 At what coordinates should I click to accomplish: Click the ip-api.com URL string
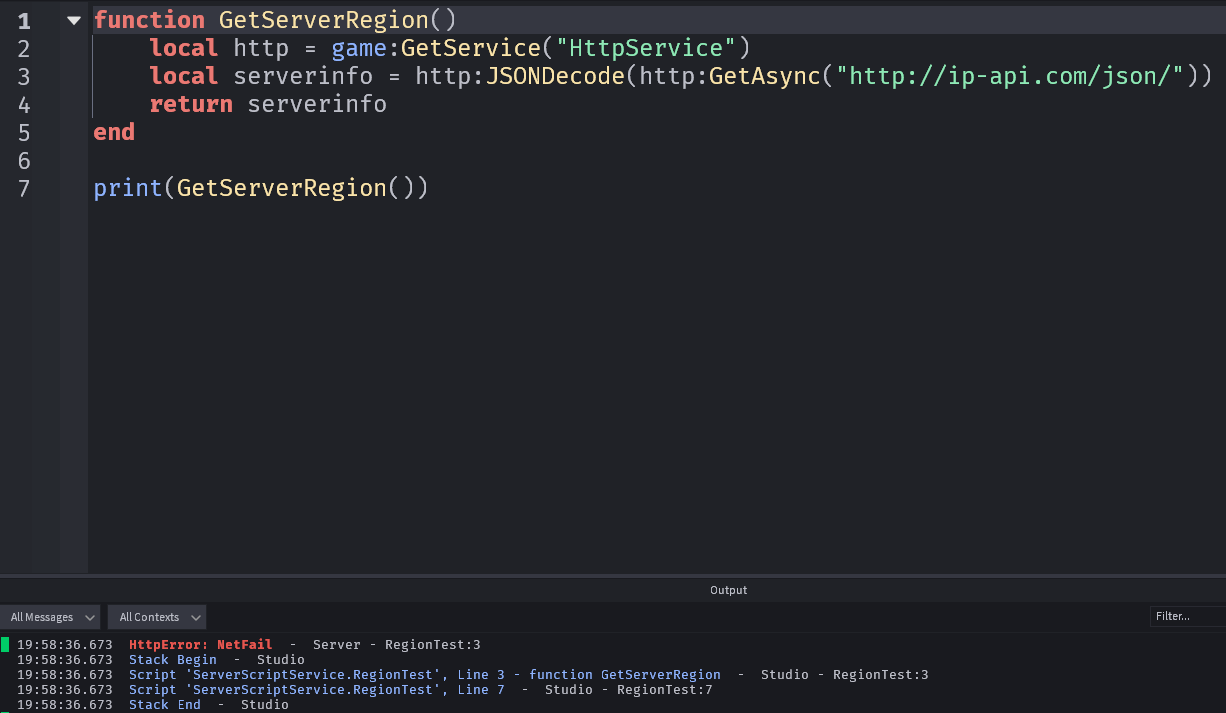pyautogui.click(x=1010, y=76)
